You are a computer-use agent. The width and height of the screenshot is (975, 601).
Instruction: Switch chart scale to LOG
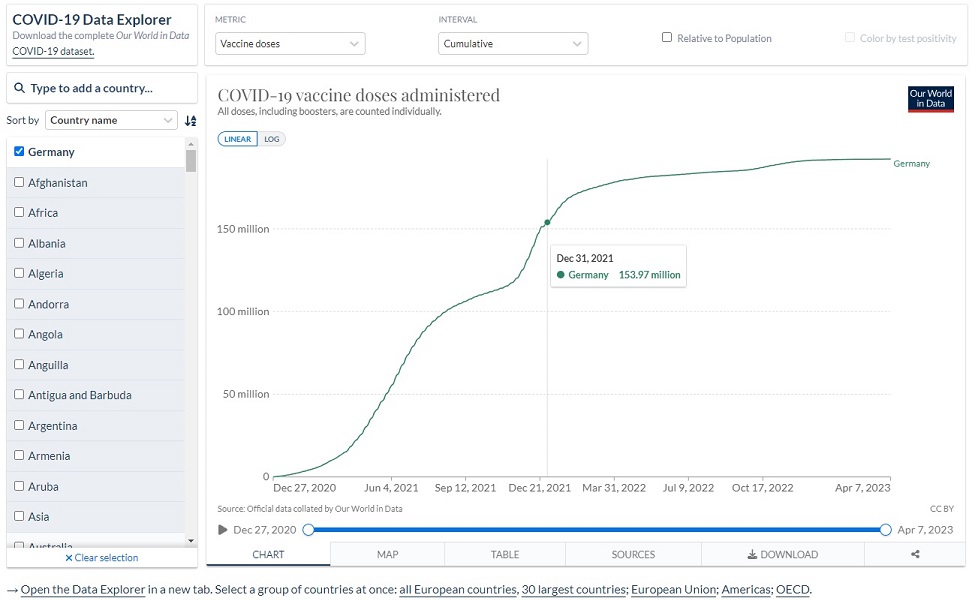click(272, 139)
